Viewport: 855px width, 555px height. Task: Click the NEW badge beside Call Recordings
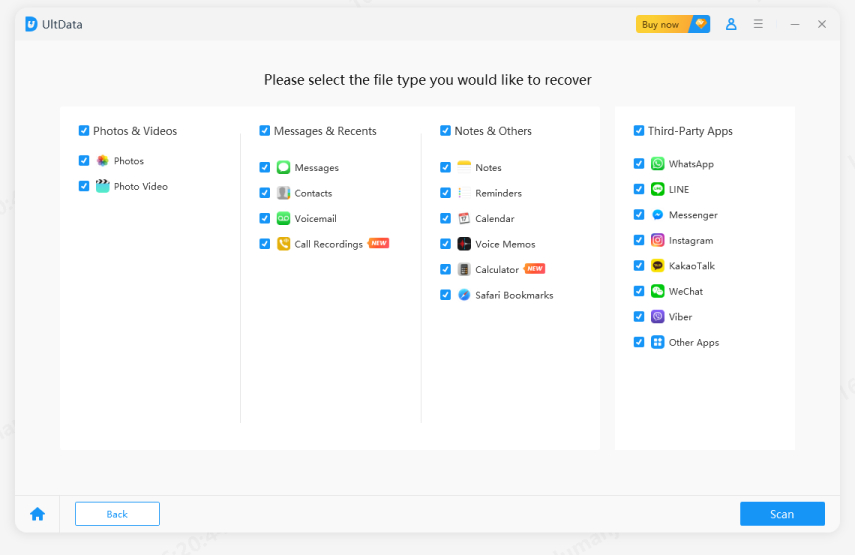point(379,243)
